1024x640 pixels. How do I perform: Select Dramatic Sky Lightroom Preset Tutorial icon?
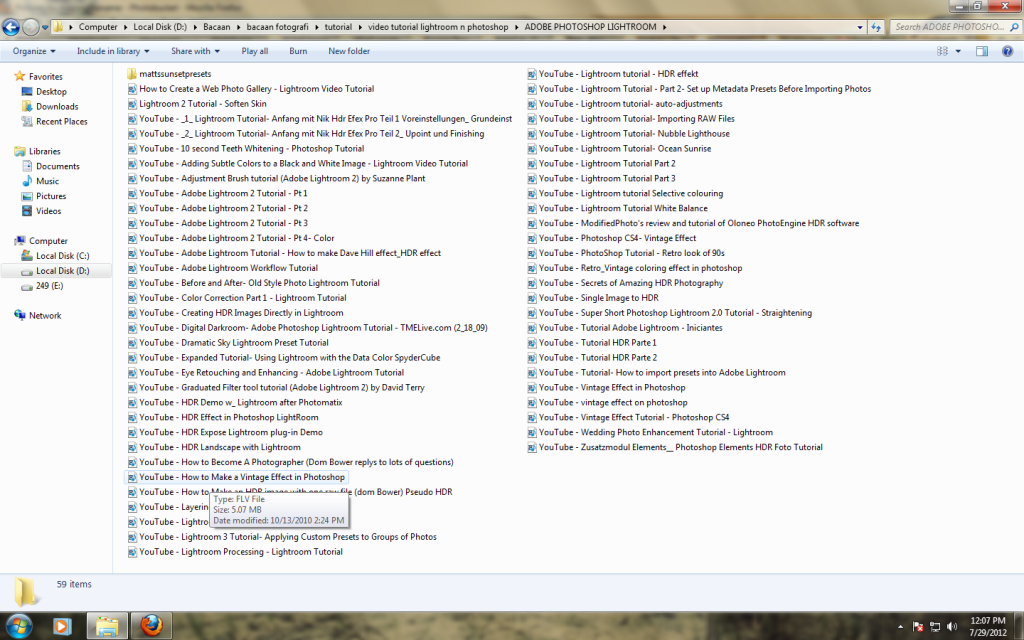click(132, 343)
